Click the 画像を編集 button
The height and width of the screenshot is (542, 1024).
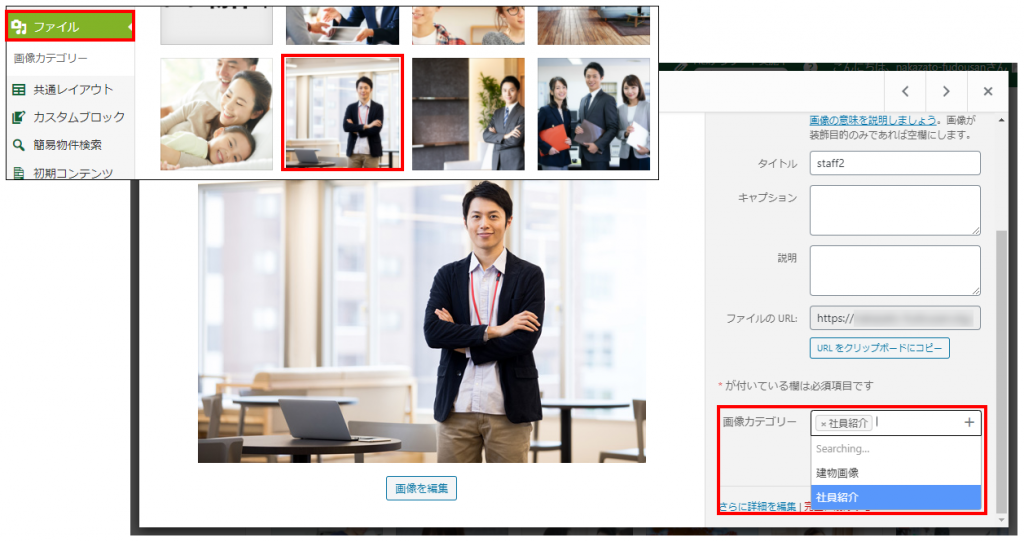tap(421, 488)
